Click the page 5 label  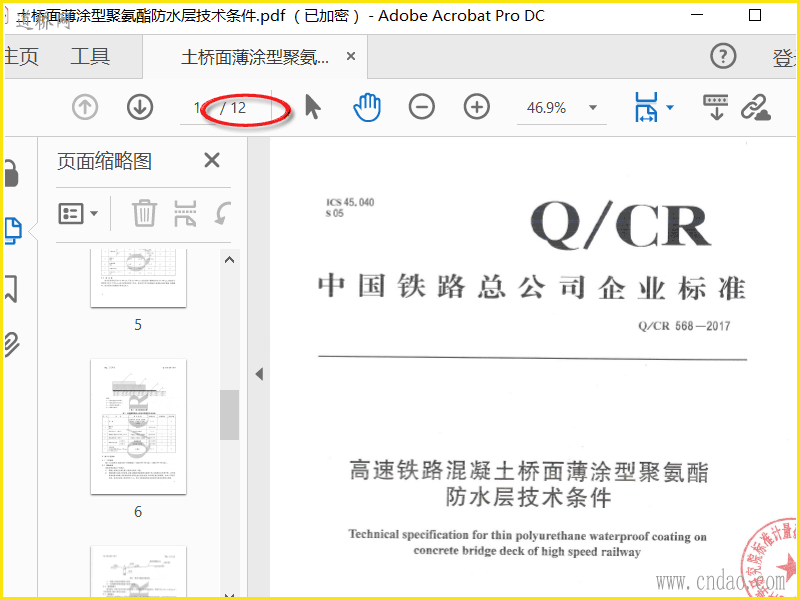[138, 325]
